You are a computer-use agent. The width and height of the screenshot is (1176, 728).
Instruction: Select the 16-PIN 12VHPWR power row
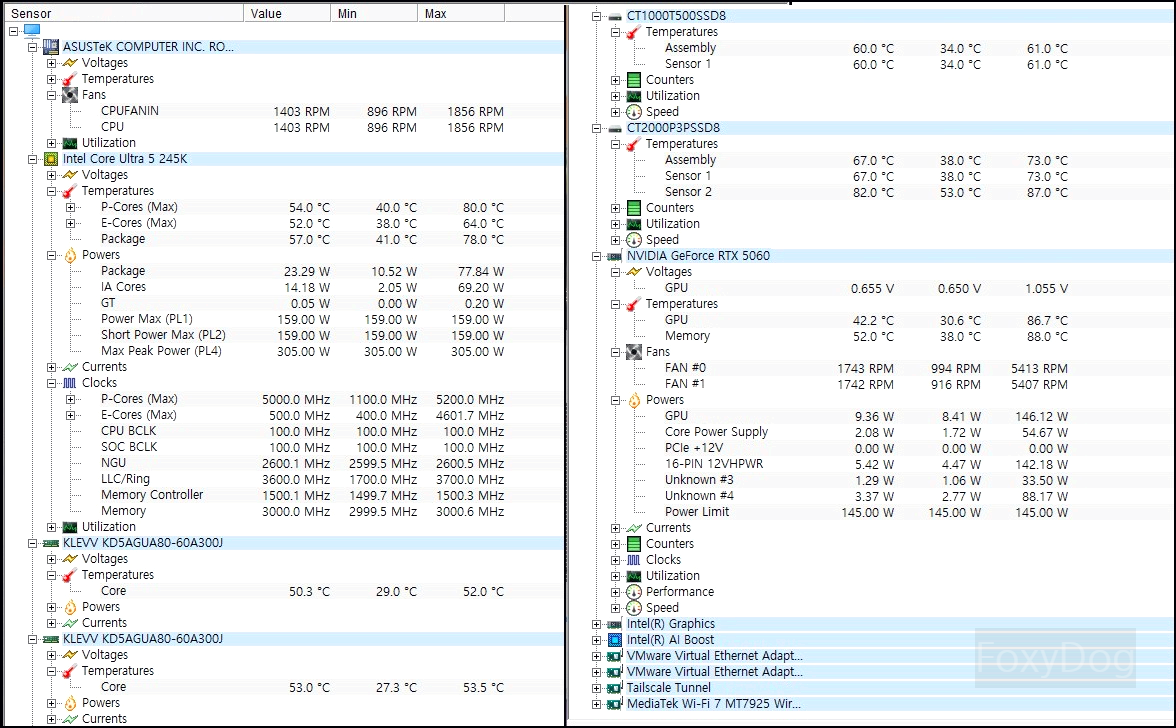(874, 464)
